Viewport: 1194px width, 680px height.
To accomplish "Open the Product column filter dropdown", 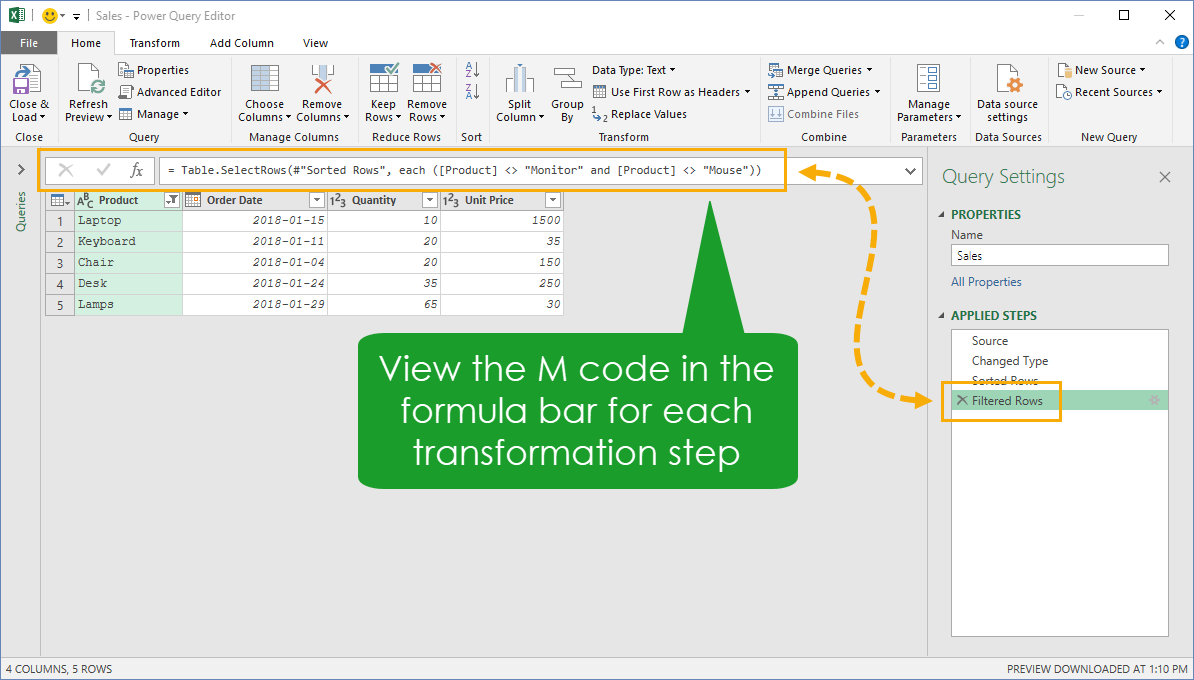I will (x=172, y=200).
